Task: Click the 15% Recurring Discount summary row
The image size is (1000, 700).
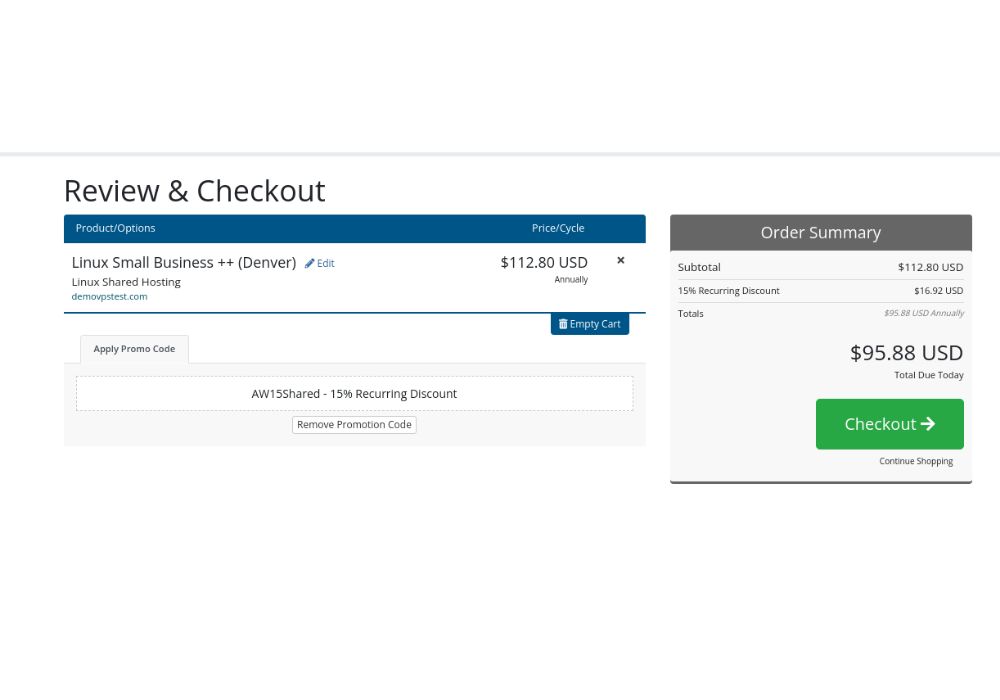Action: 729,291
